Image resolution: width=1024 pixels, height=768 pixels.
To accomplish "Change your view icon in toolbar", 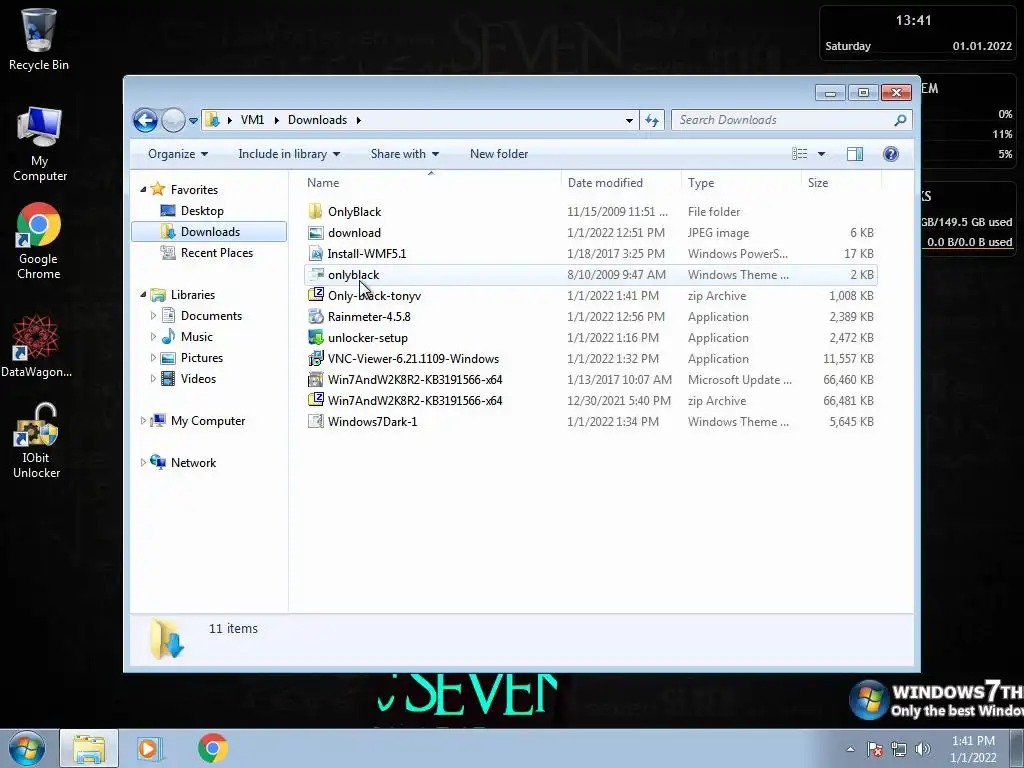I will click(x=799, y=154).
